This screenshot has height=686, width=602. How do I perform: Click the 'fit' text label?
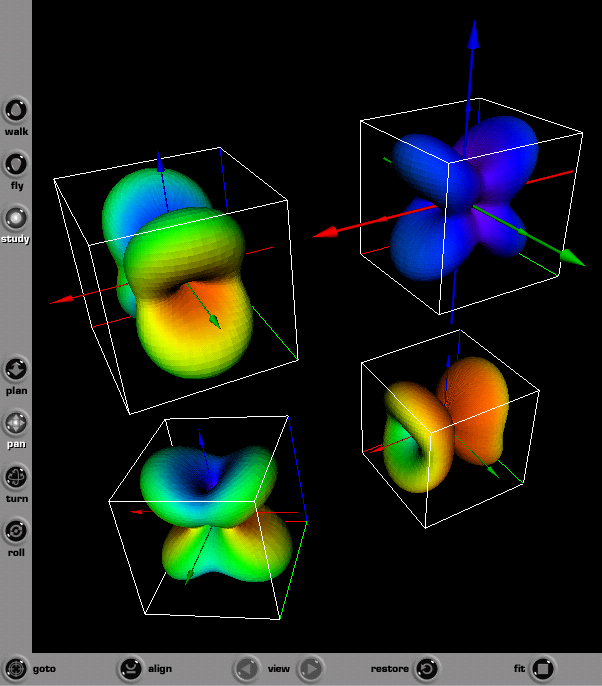519,668
